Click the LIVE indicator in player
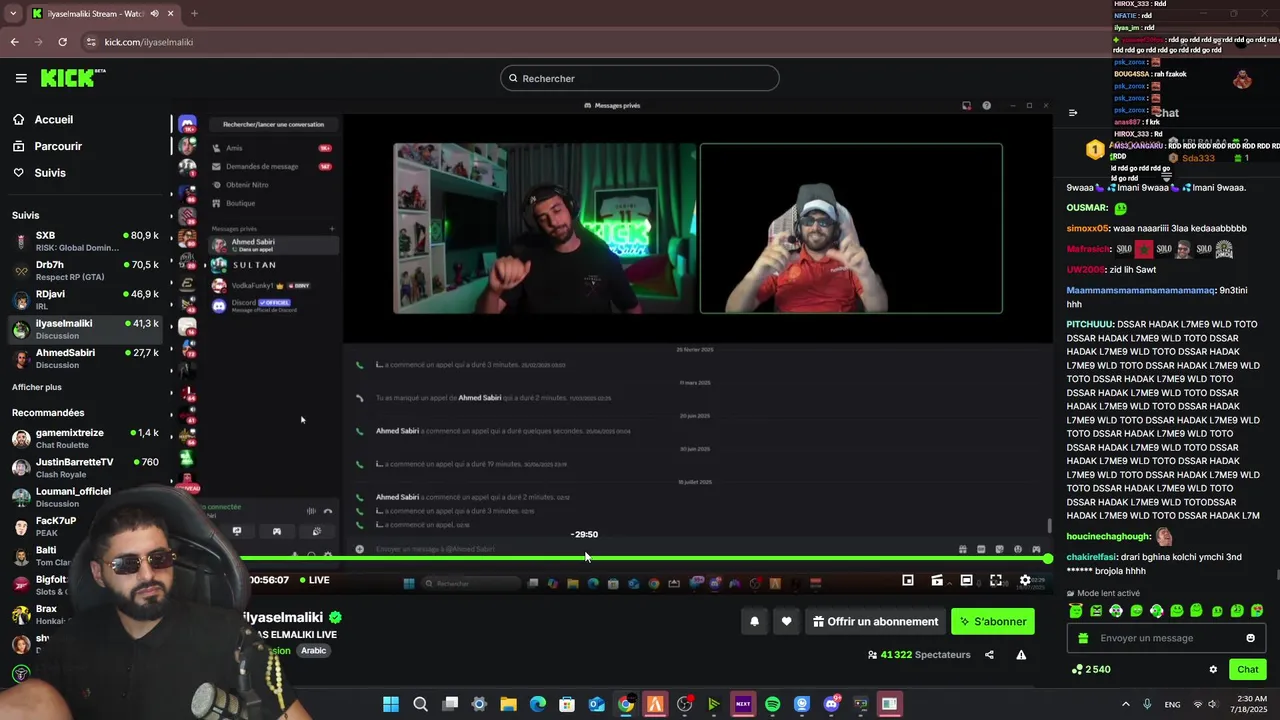Viewport: 1280px width, 720px height. point(314,580)
